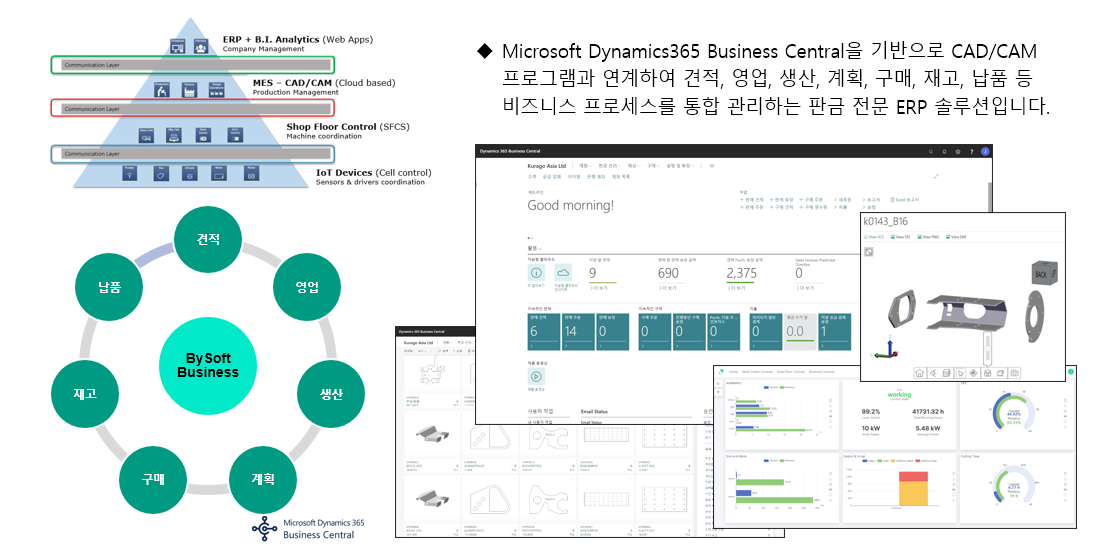This screenshot has width=1112, height=556.
Task: Click Home view icon in 3D viewer toolbar
Action: (919, 373)
